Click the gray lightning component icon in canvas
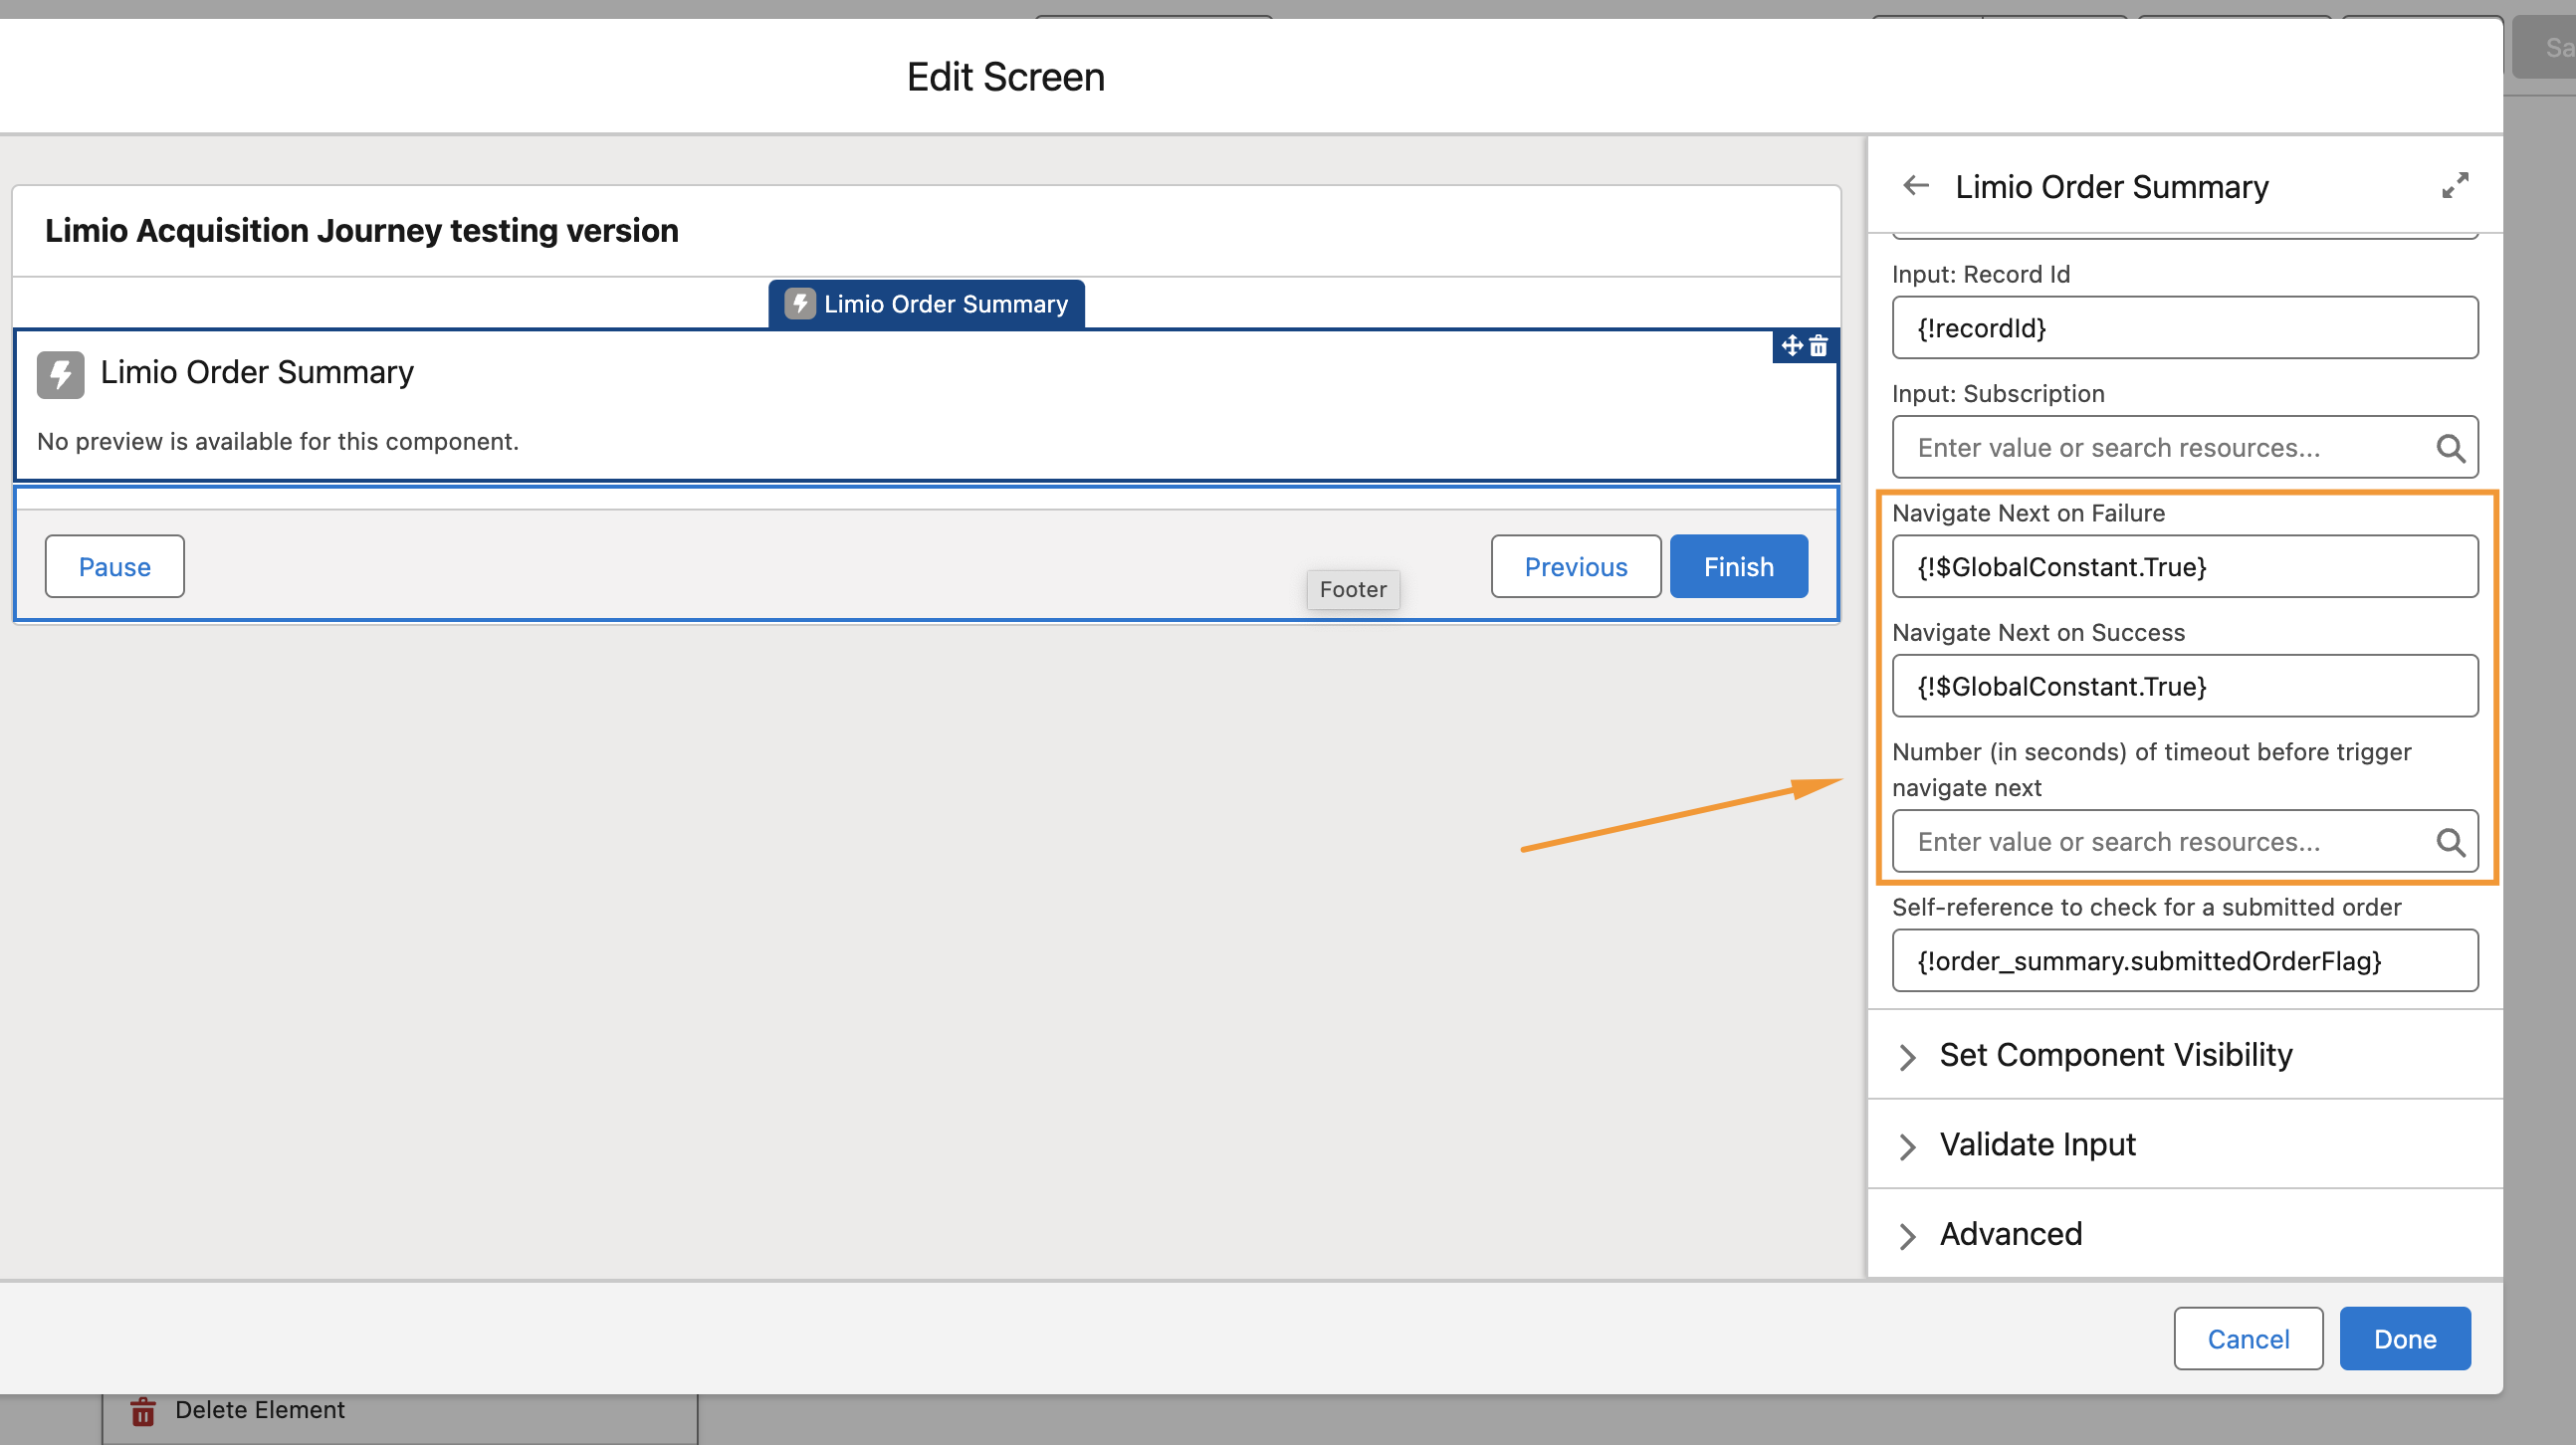This screenshot has width=2576, height=1445. click(x=61, y=374)
